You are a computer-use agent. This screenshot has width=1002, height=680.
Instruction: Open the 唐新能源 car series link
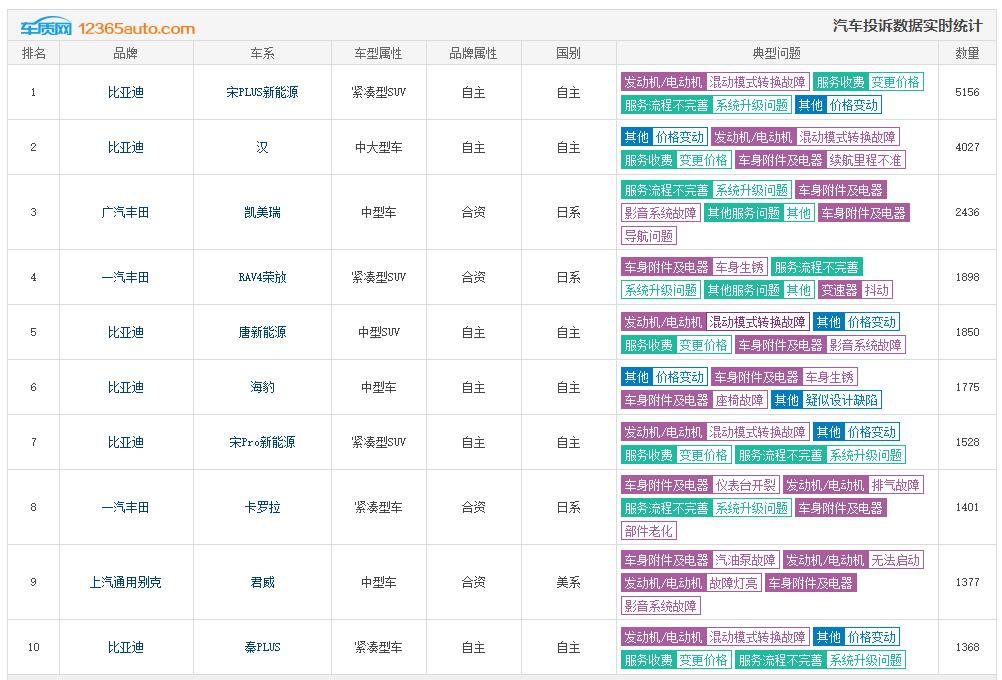[262, 332]
